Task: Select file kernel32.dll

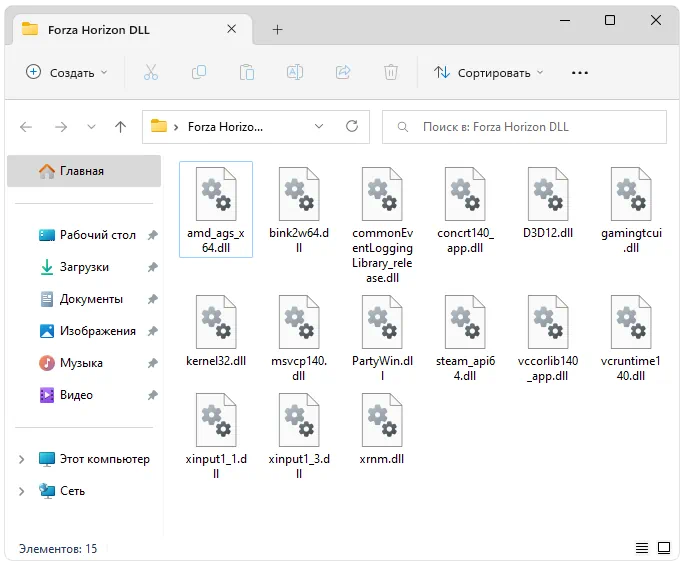Action: (x=216, y=331)
